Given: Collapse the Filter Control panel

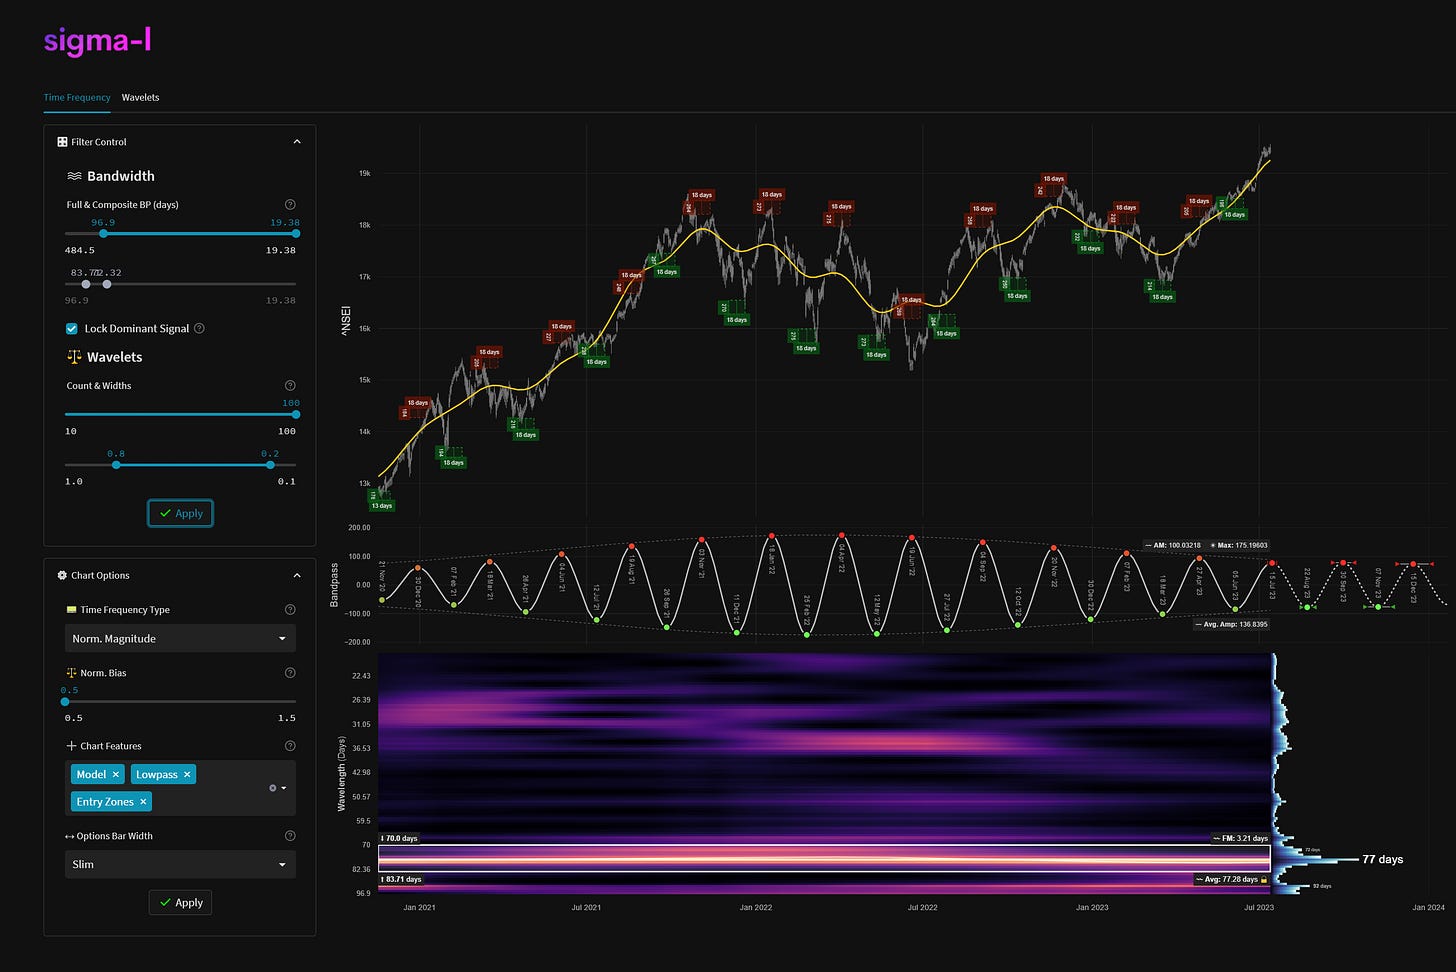Looking at the screenshot, I should (297, 142).
